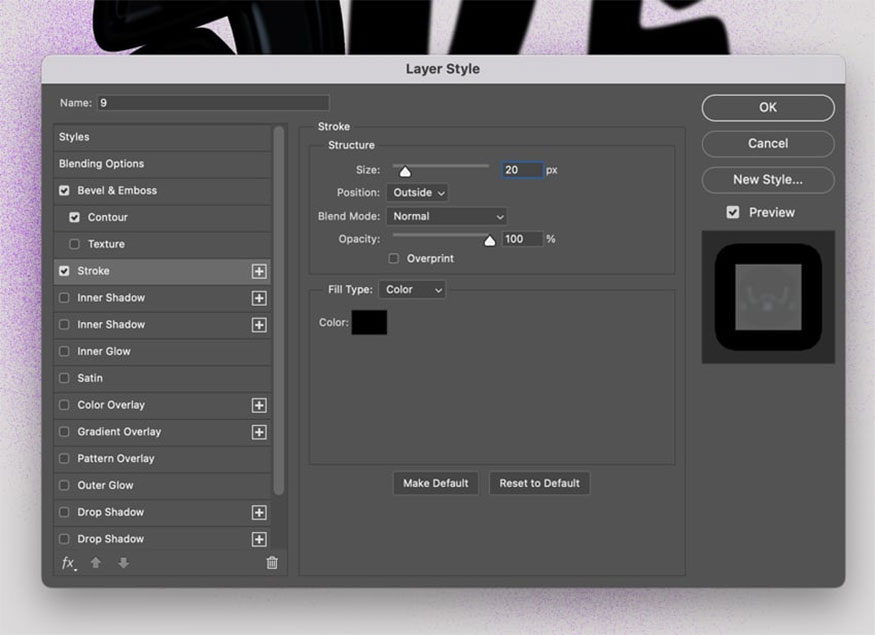Add another Color Overlay with plus icon
This screenshot has width=875, height=635.
[x=259, y=405]
